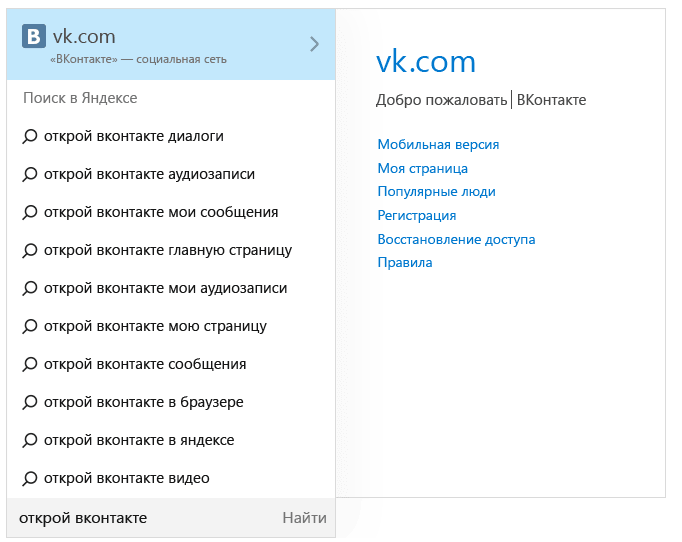Open the vk.com title in the left result
The height and width of the screenshot is (542, 682).
point(84,37)
